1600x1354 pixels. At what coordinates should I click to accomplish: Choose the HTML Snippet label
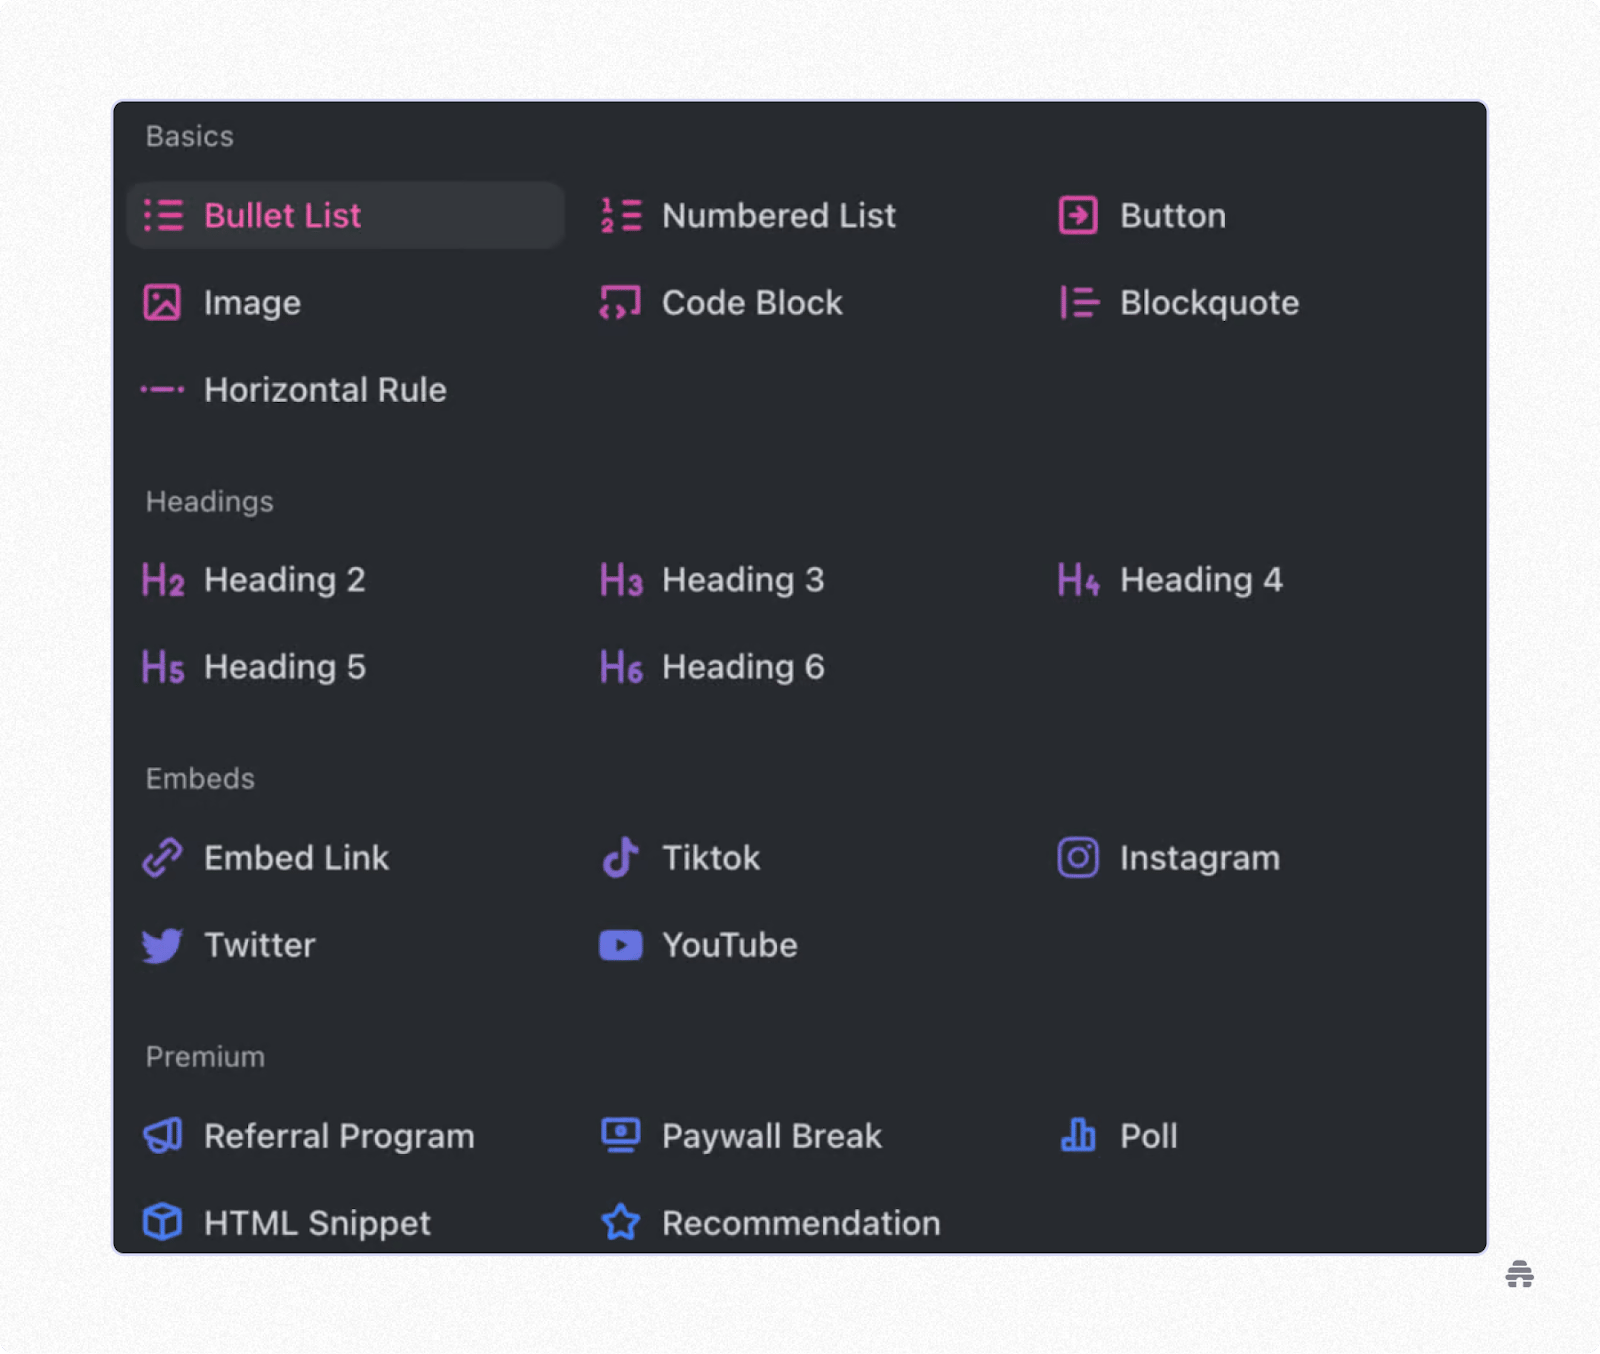point(317,1223)
